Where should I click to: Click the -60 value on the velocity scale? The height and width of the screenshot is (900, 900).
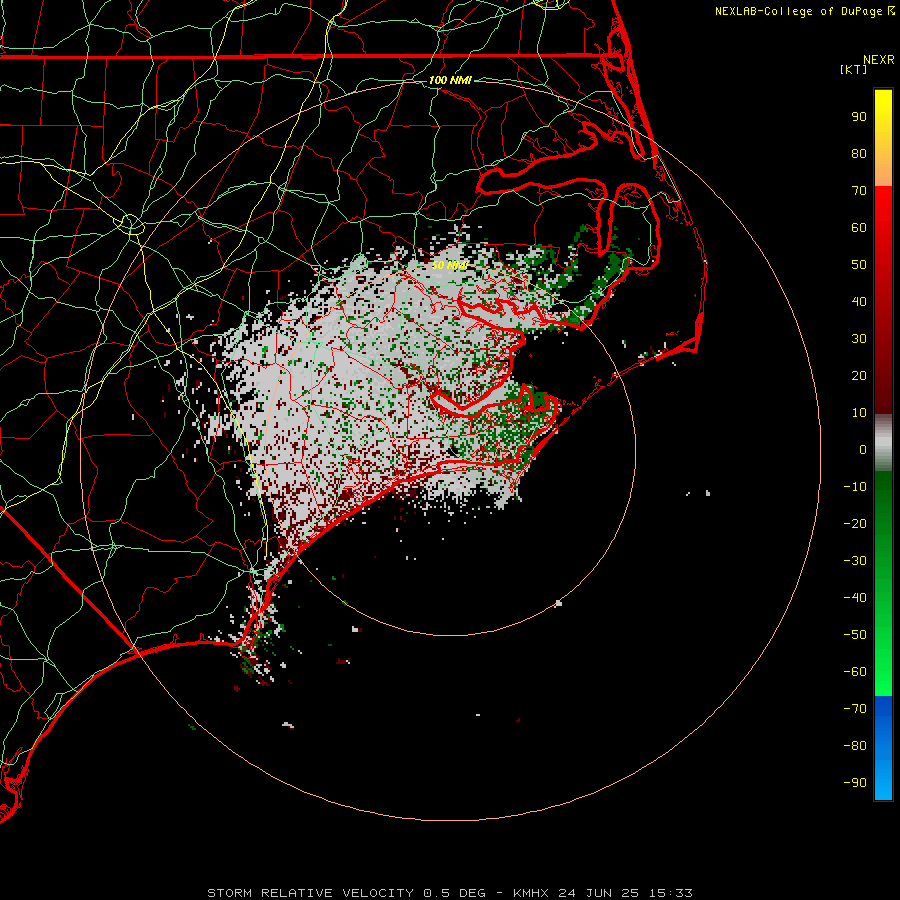tap(855, 672)
